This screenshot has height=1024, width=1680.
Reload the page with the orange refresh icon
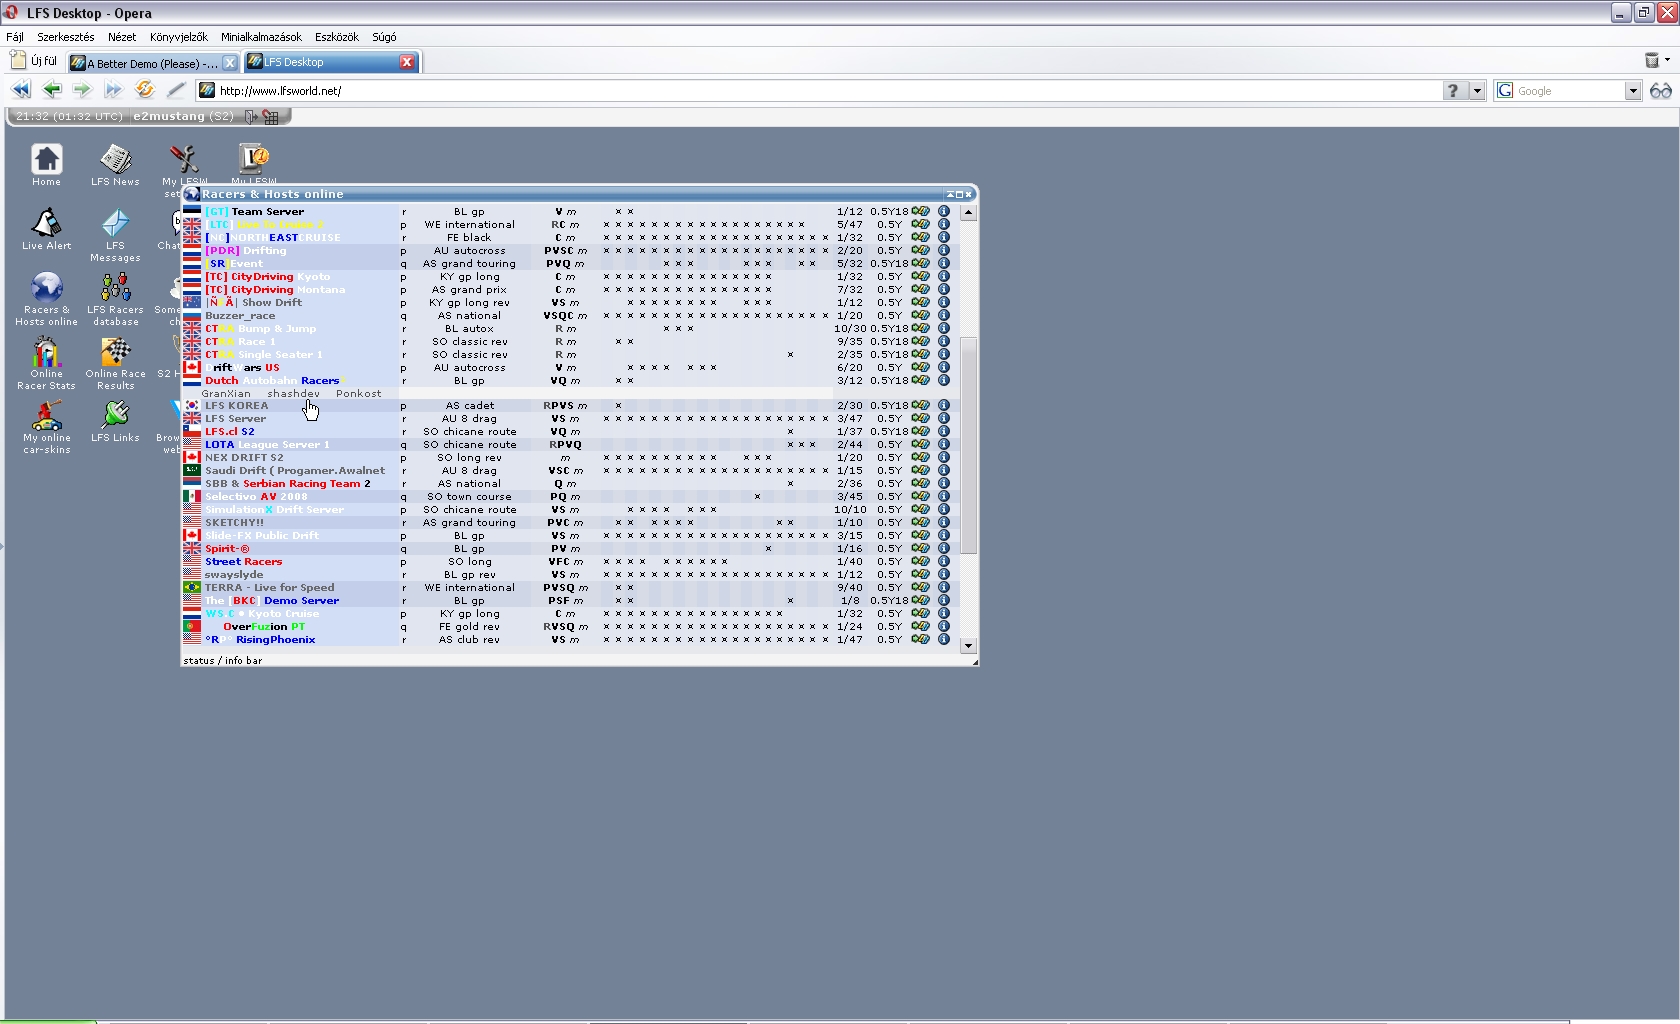(145, 90)
